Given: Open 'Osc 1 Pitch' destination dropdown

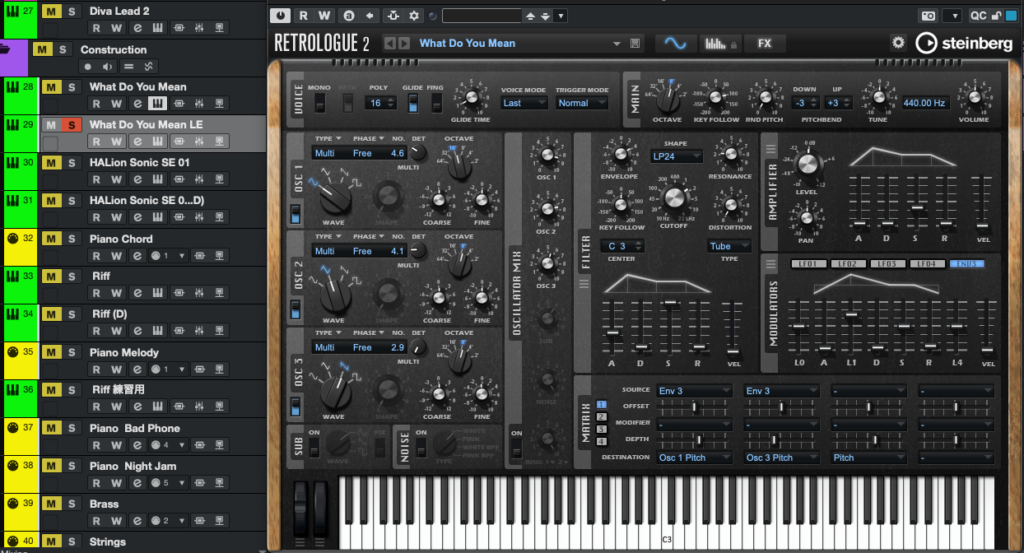Looking at the screenshot, I should click(694, 458).
